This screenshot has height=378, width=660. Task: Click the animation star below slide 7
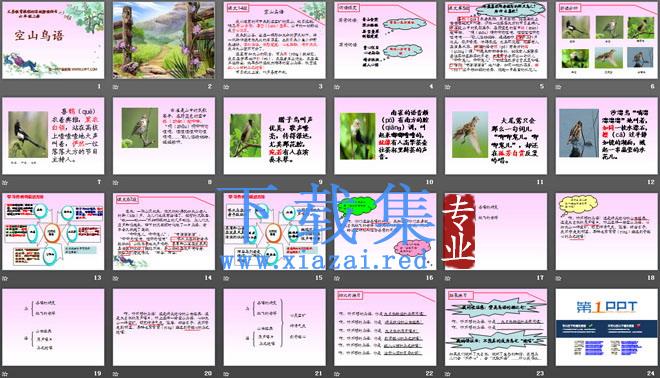[x=5, y=183]
